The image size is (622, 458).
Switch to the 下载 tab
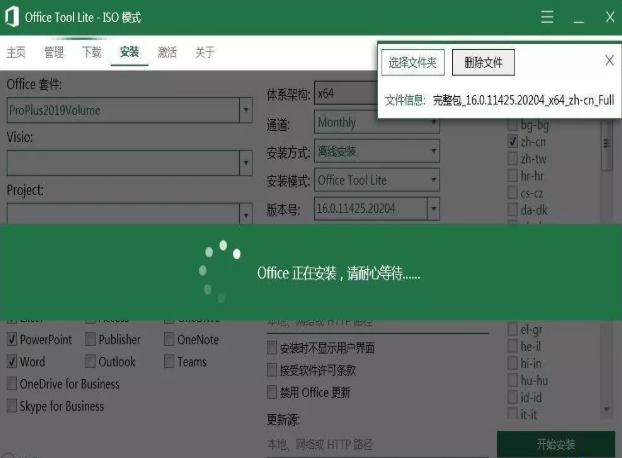pyautogui.click(x=91, y=52)
